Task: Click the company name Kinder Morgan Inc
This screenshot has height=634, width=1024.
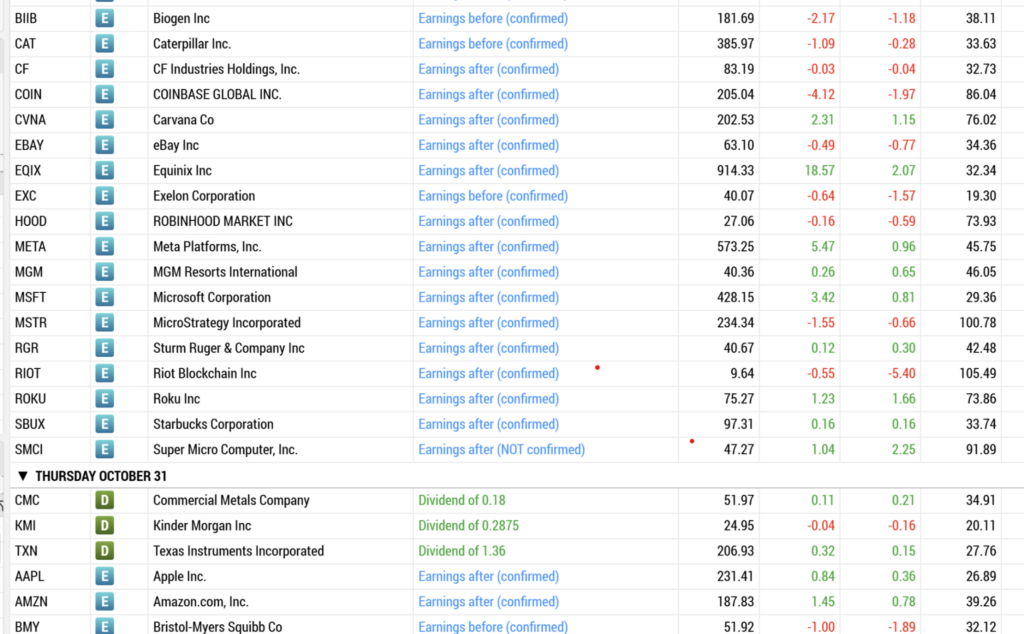Action: [202, 526]
